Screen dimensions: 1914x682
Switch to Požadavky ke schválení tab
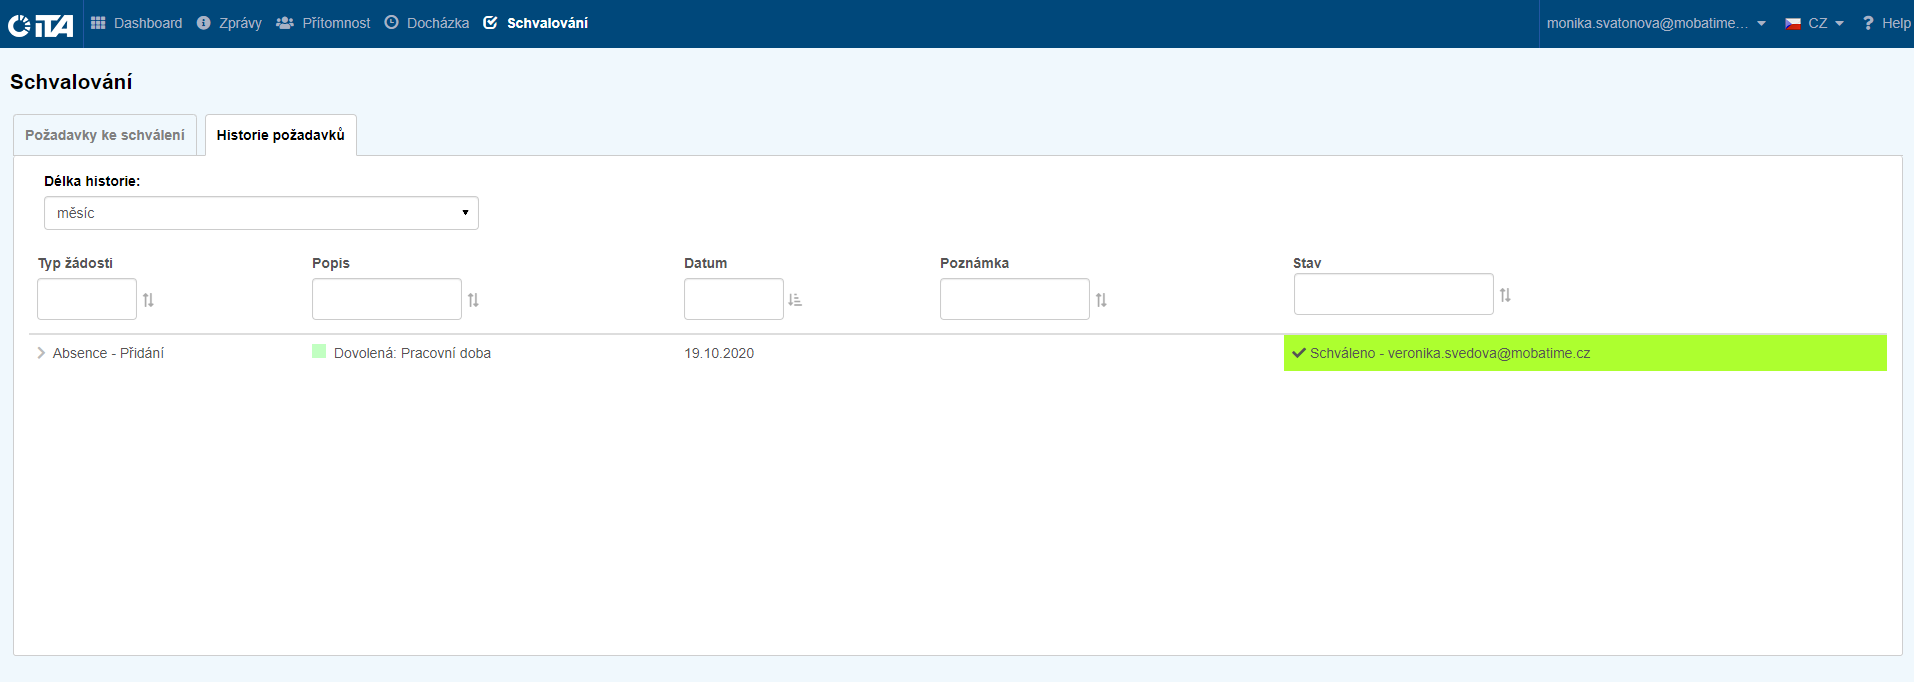click(x=105, y=135)
